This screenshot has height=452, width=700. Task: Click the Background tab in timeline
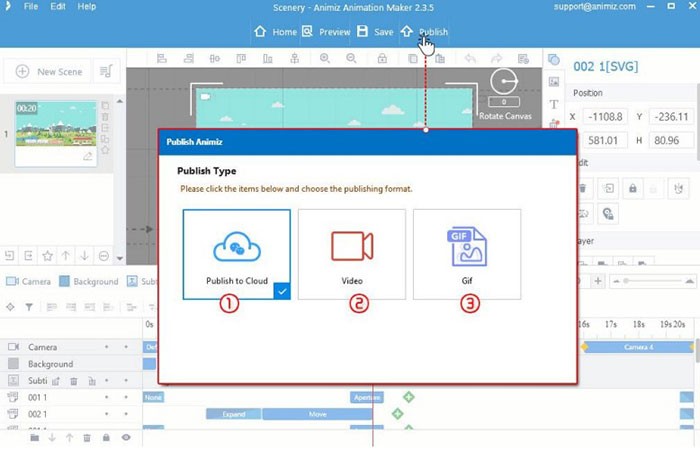(x=89, y=282)
